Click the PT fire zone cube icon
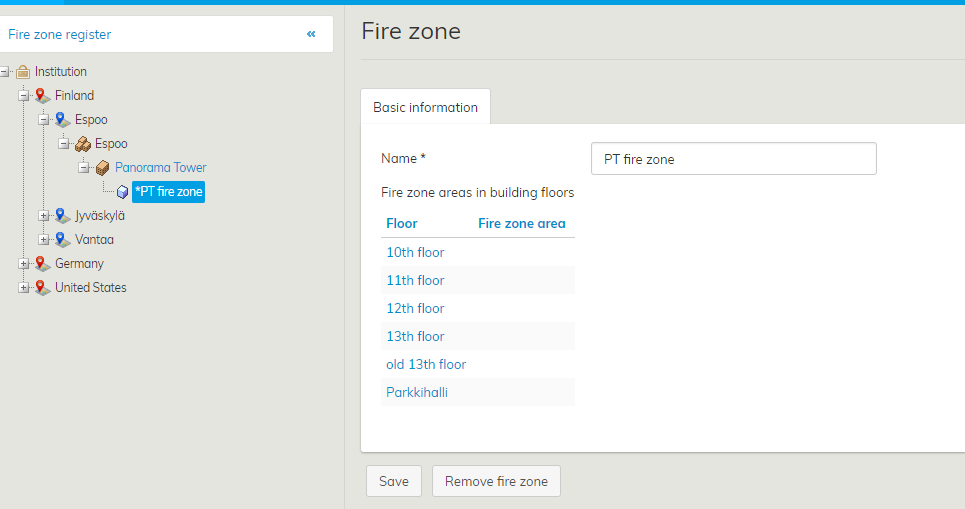The width and height of the screenshot is (965, 509). [122, 192]
